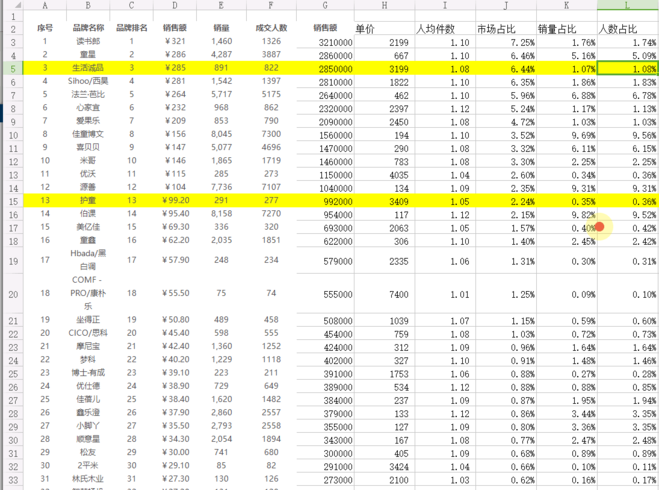Select cell with value 555000
This screenshot has width=659, height=490.
pos(325,294)
